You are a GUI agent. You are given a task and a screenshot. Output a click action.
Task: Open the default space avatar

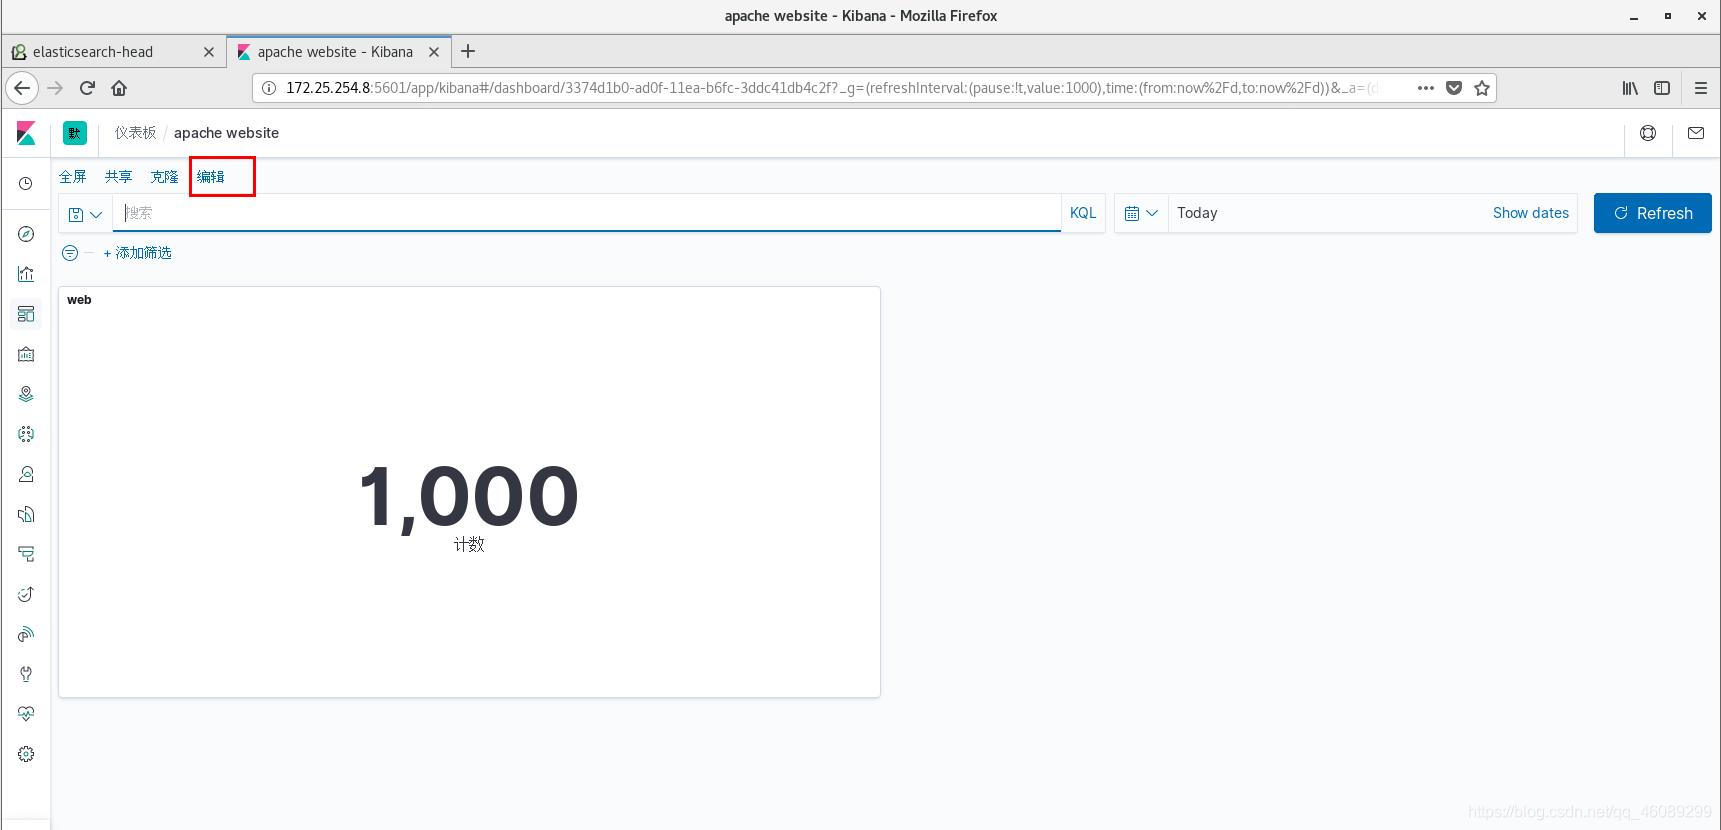click(x=75, y=133)
